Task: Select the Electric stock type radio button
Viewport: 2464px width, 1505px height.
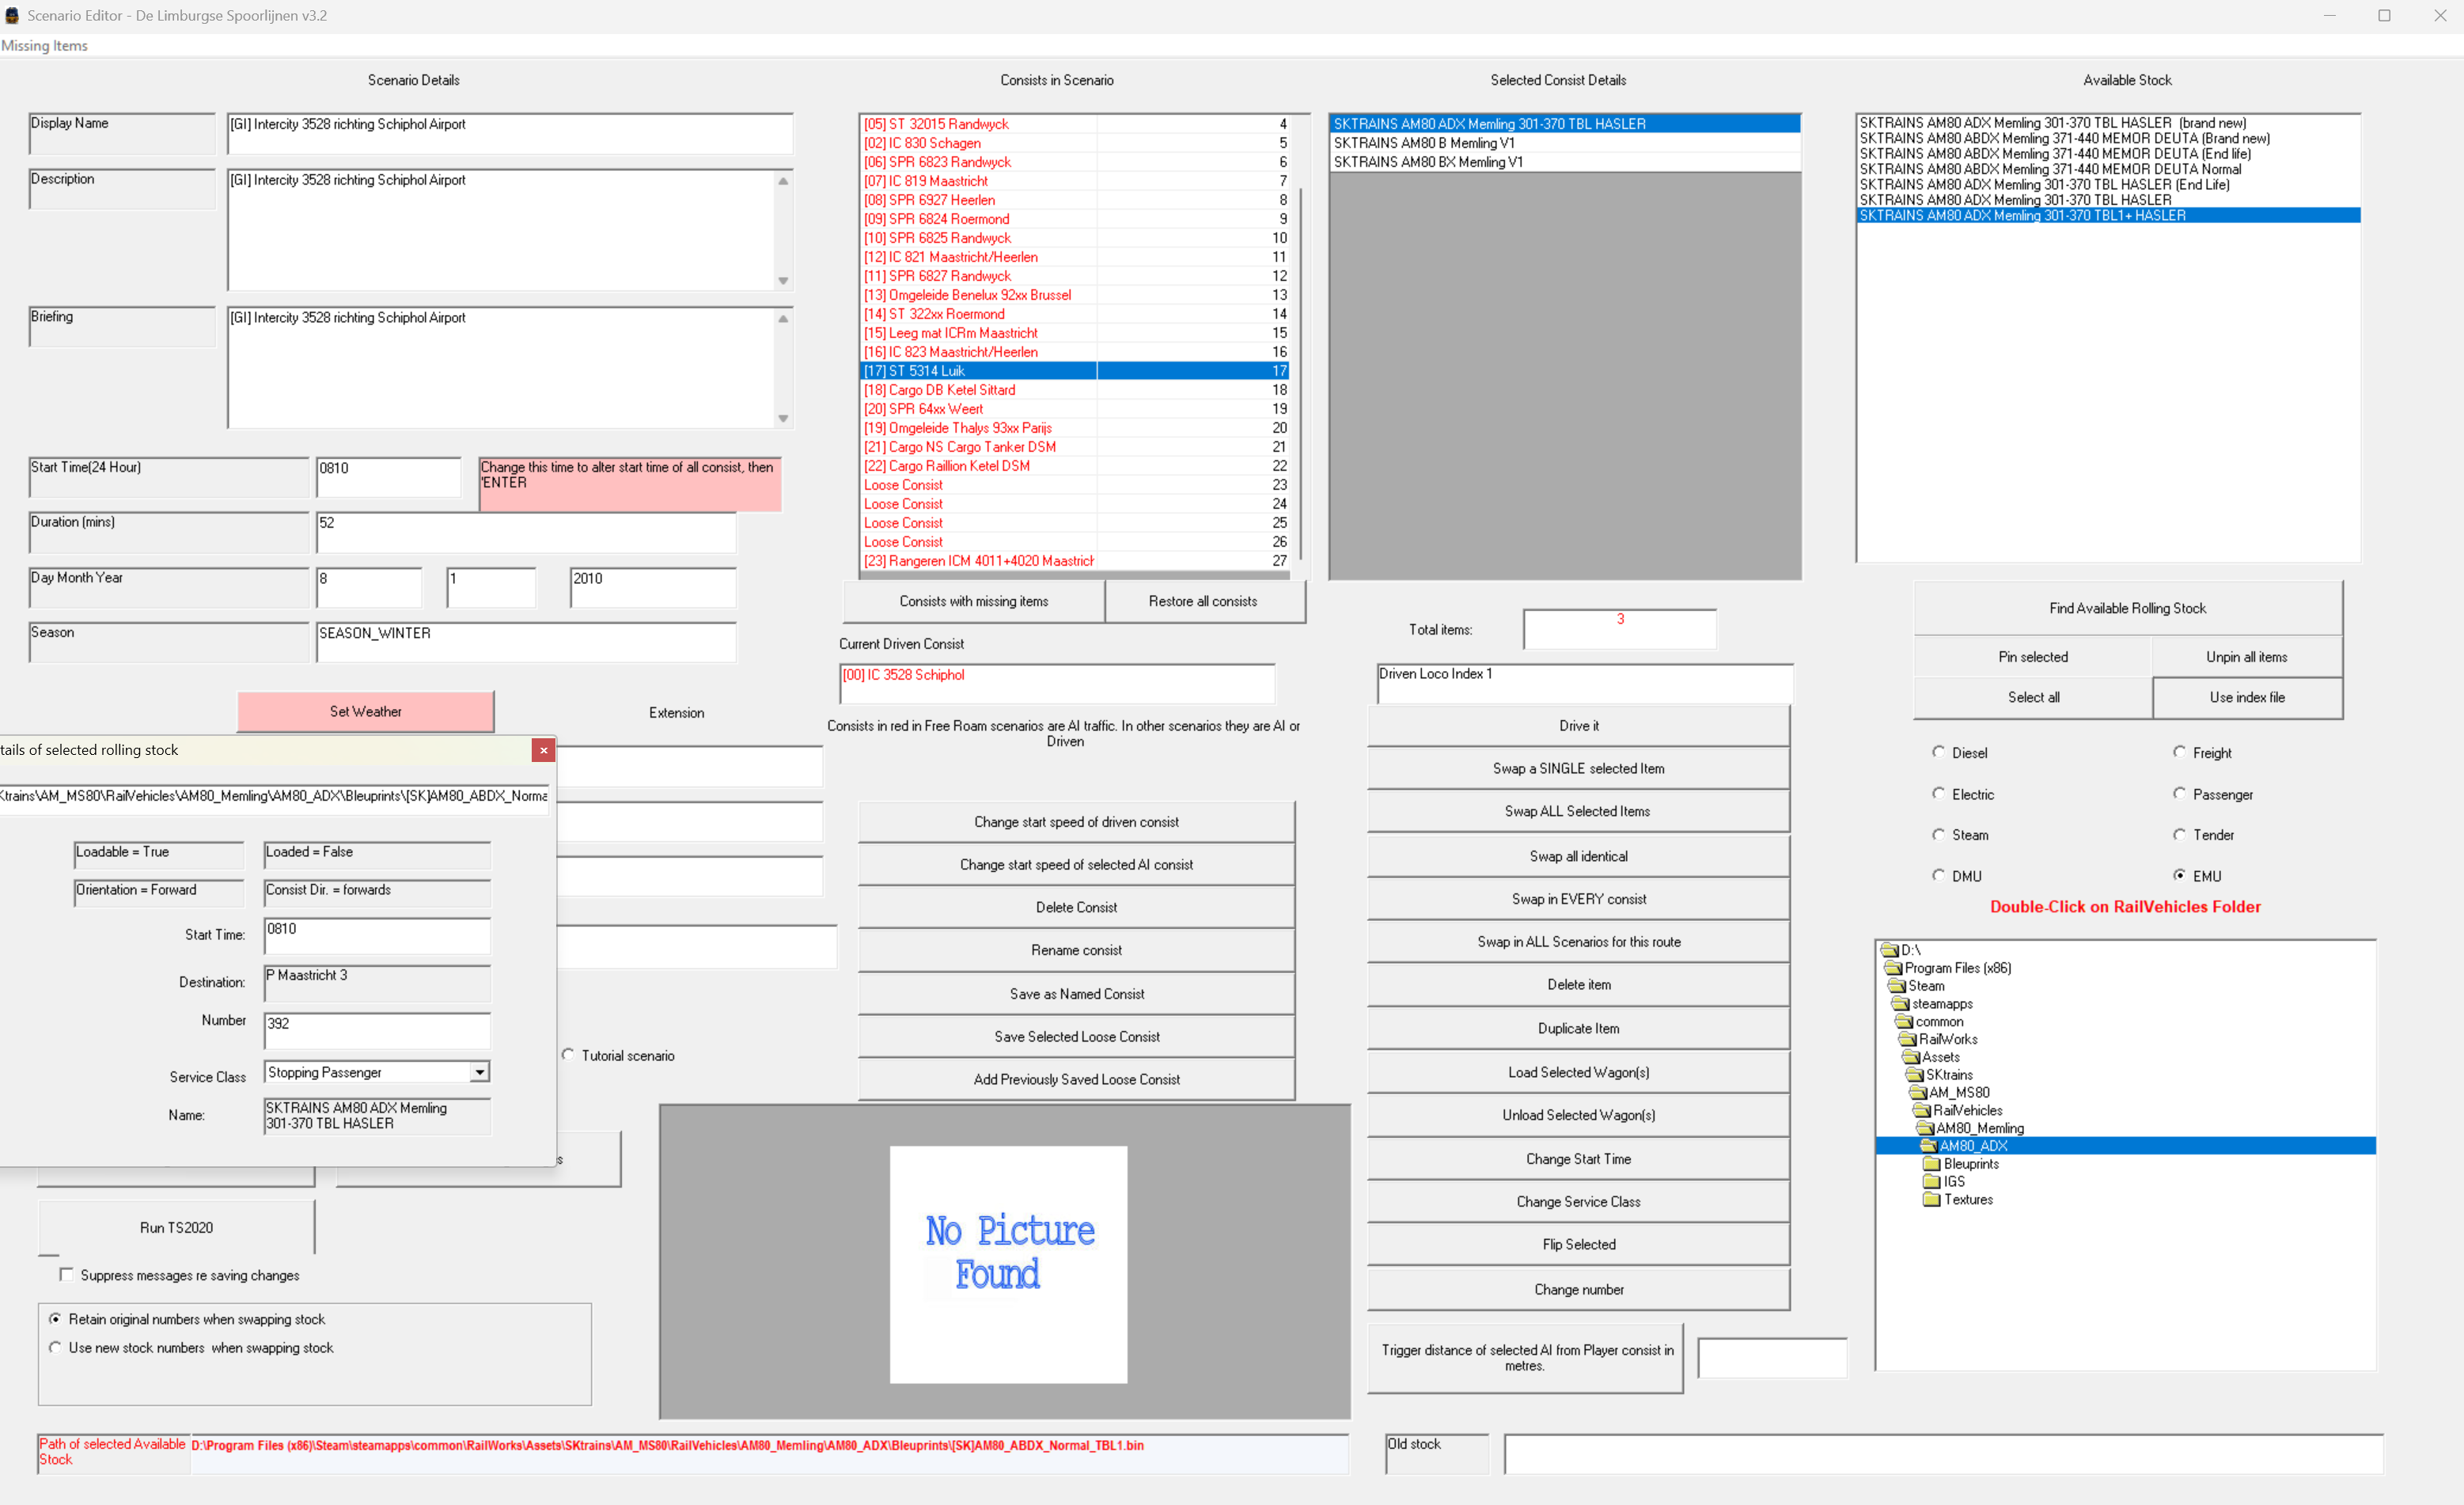Action: point(1938,793)
